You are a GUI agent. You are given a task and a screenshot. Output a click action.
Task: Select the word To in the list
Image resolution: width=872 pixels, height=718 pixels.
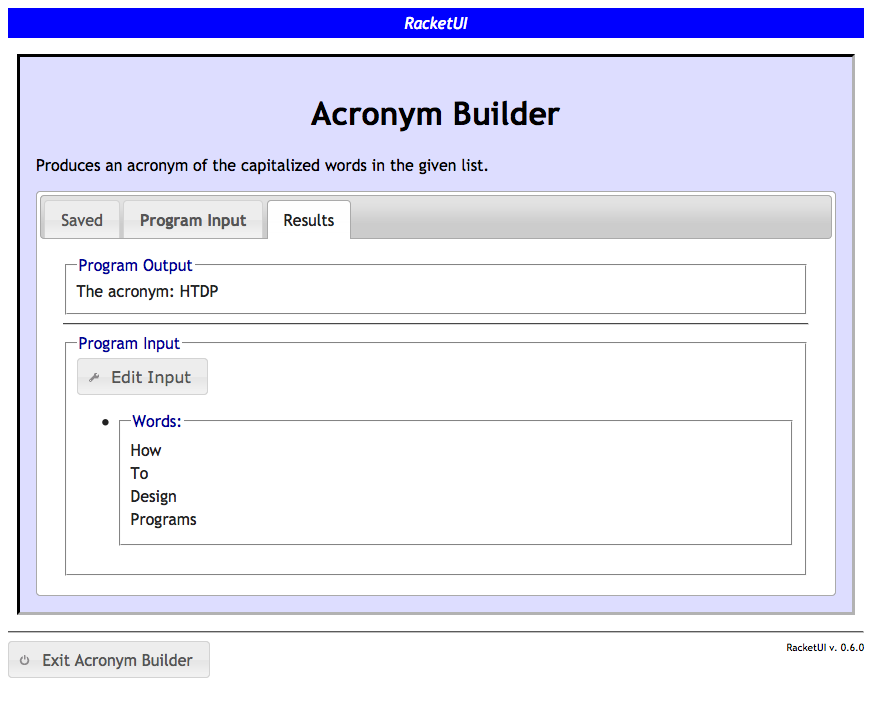point(139,473)
